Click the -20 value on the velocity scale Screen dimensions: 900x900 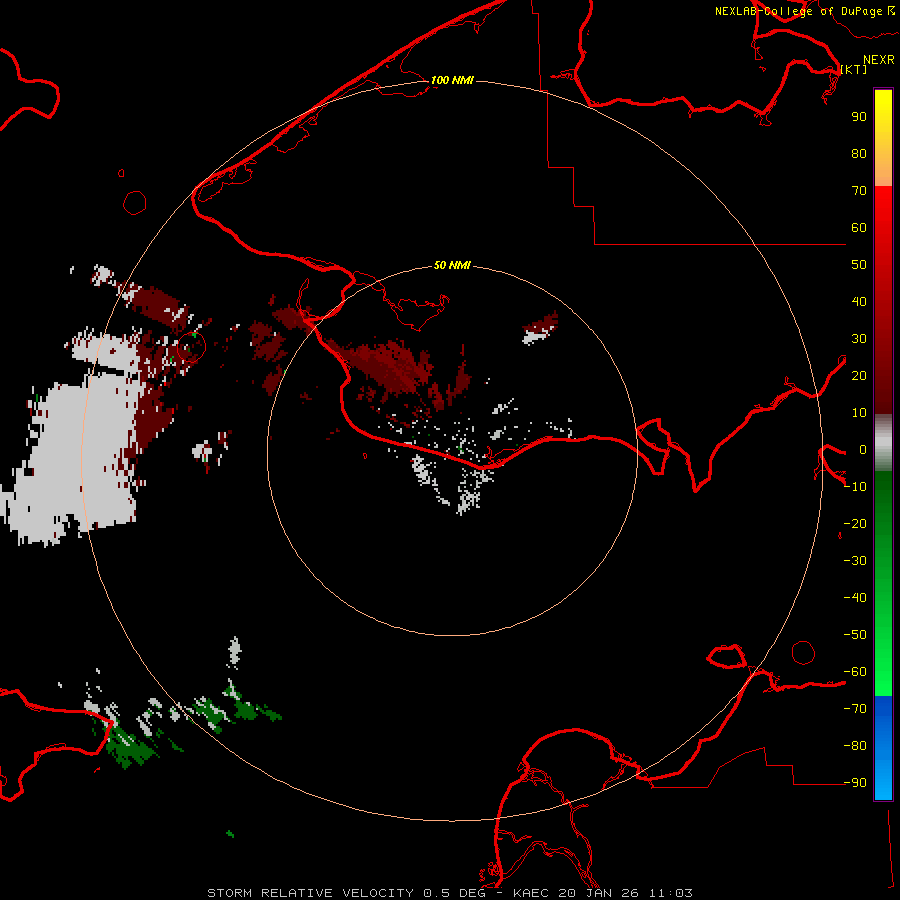point(855,523)
